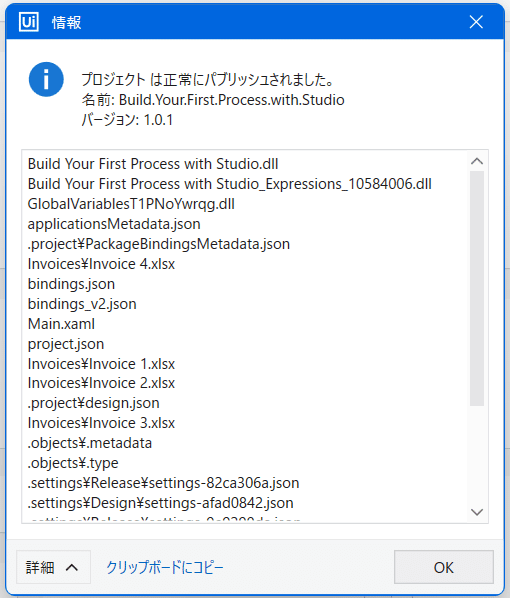The width and height of the screenshot is (510, 598).
Task: Select the Studio_Expressions_10584006.dll line
Action: 230,184
